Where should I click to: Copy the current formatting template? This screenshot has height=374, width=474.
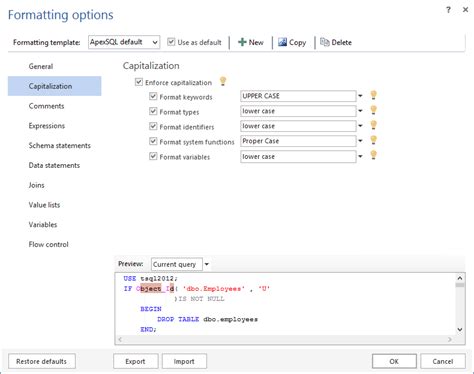point(292,42)
